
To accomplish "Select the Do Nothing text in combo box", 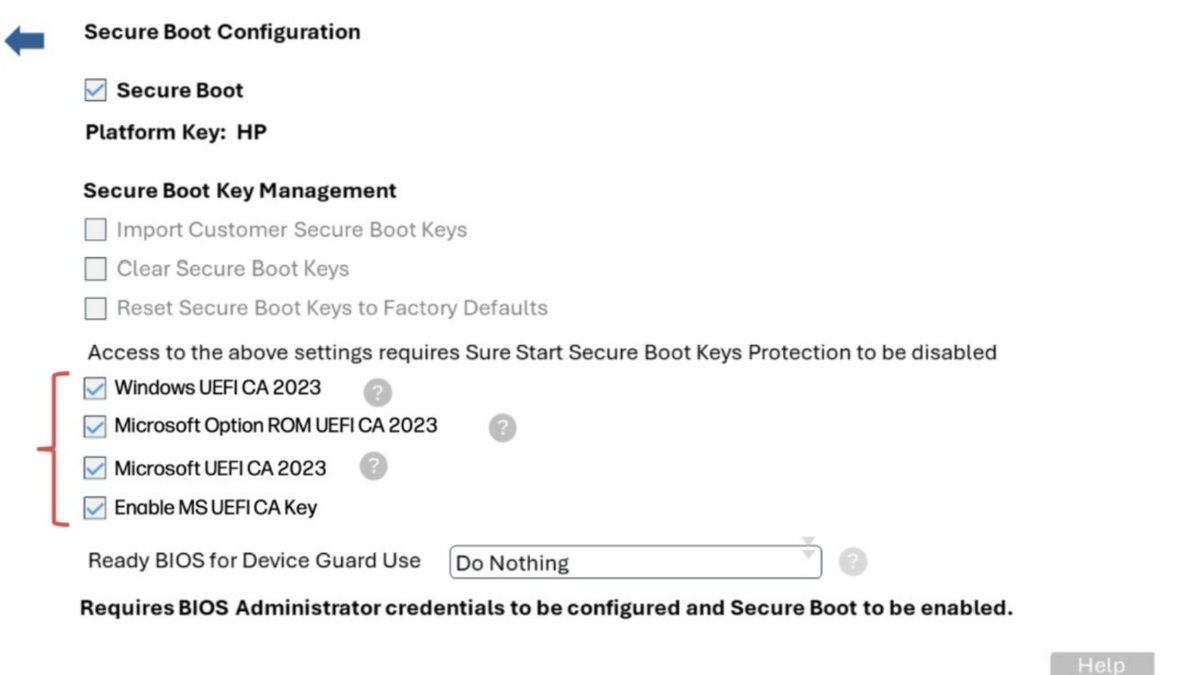I will [x=512, y=563].
